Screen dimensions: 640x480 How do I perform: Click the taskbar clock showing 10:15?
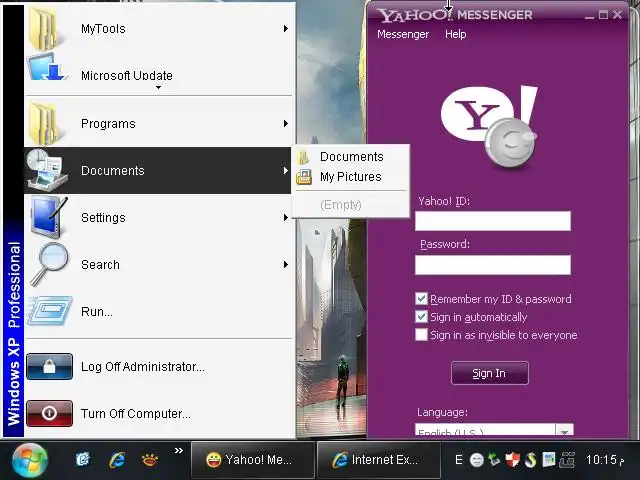[605, 460]
